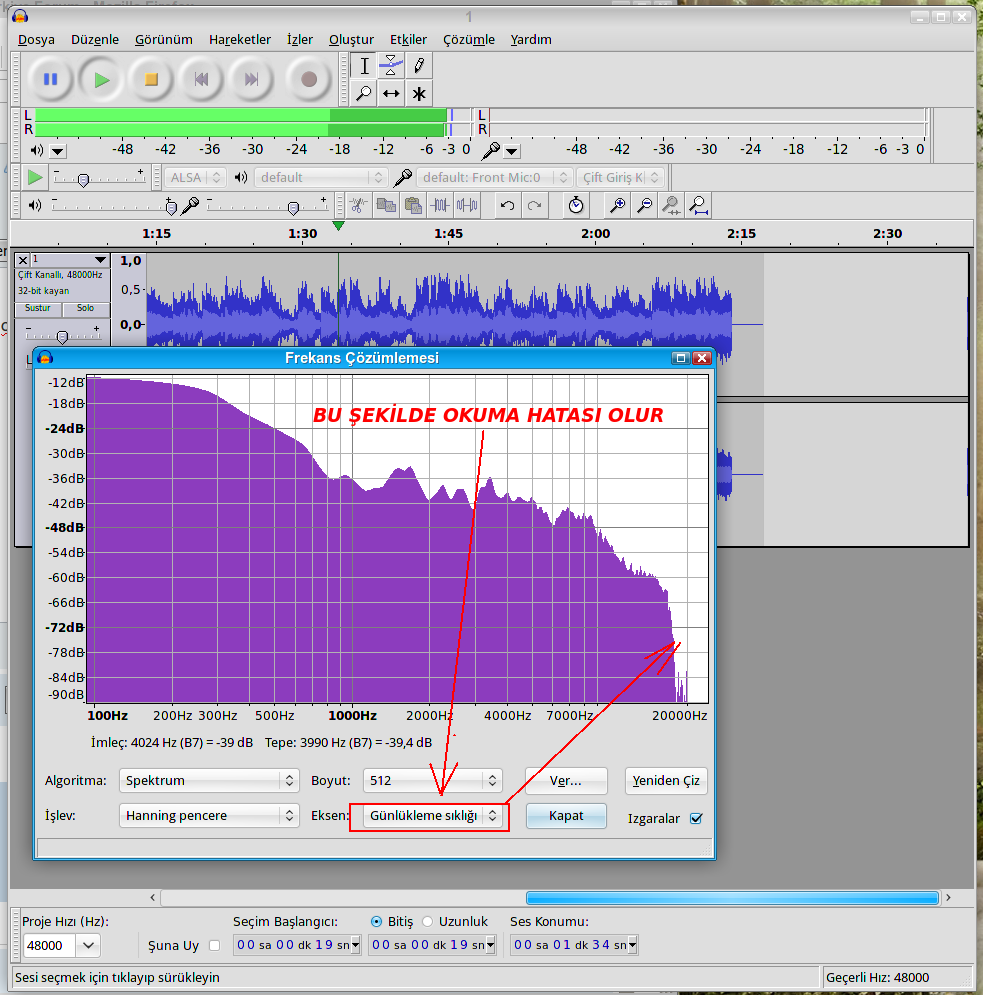Screen dimensions: 983x995
Task: Open the Hanning pencere function dropdown
Action: coord(208,816)
